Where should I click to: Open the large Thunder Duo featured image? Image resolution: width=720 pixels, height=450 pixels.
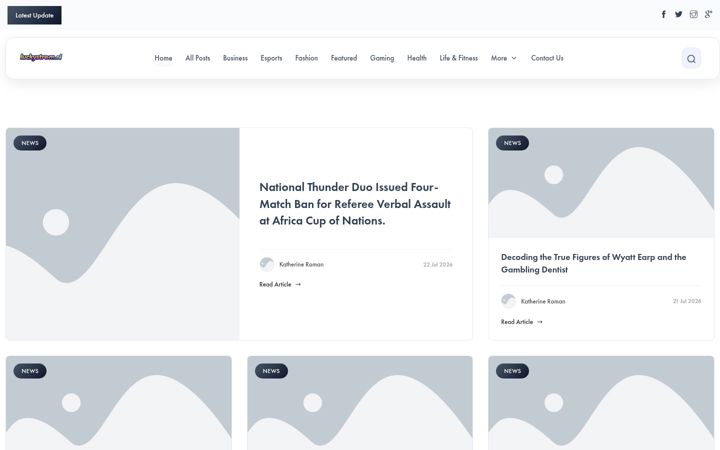coord(123,234)
